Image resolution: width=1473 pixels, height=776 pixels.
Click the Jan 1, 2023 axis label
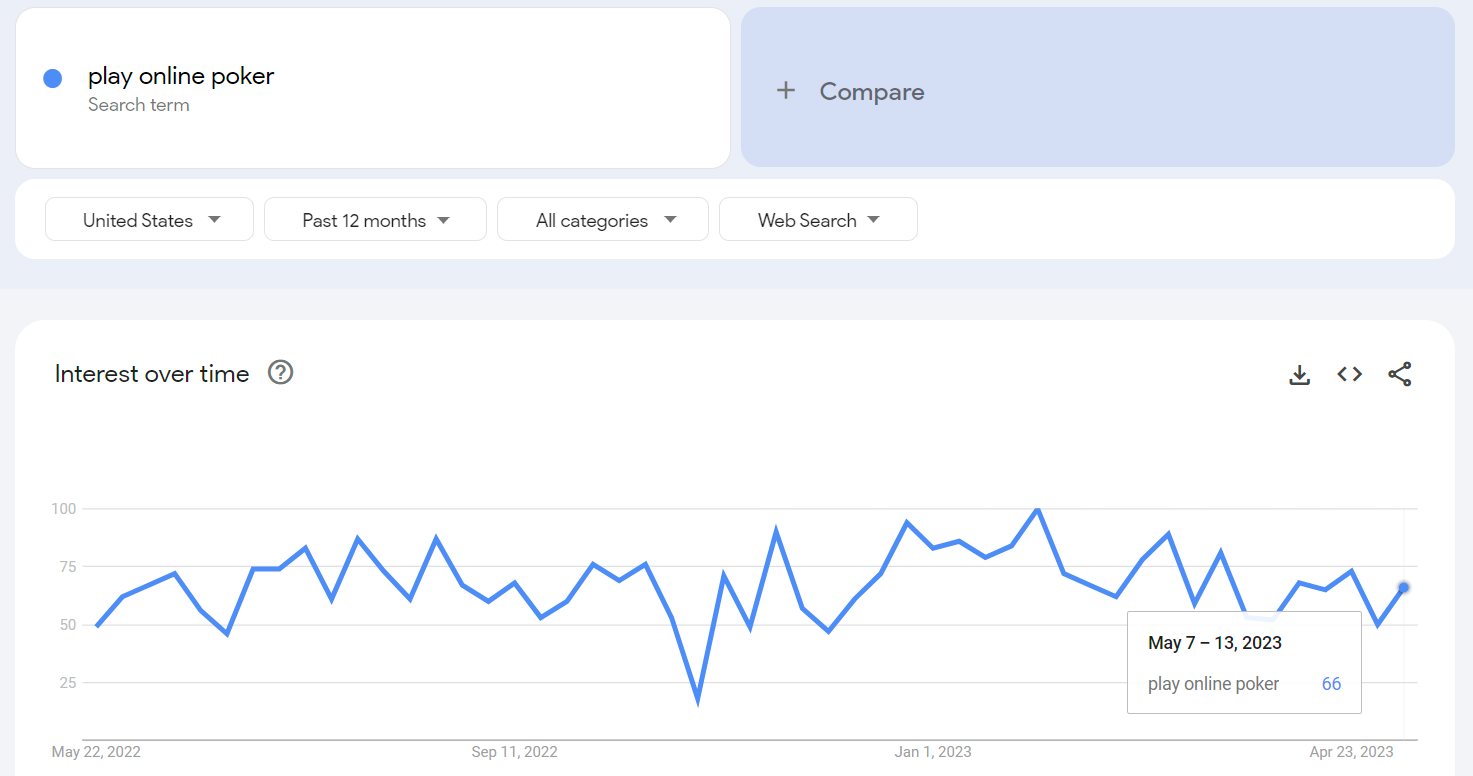coord(933,752)
